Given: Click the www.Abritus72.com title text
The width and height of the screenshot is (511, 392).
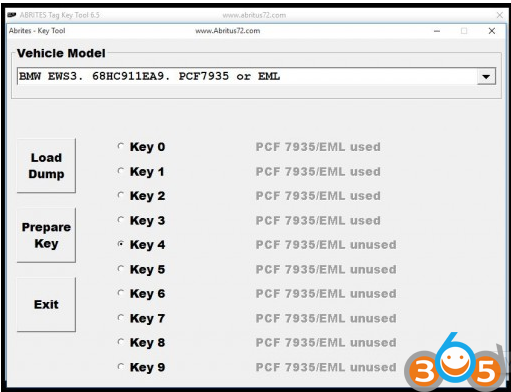Looking at the screenshot, I should point(228,31).
